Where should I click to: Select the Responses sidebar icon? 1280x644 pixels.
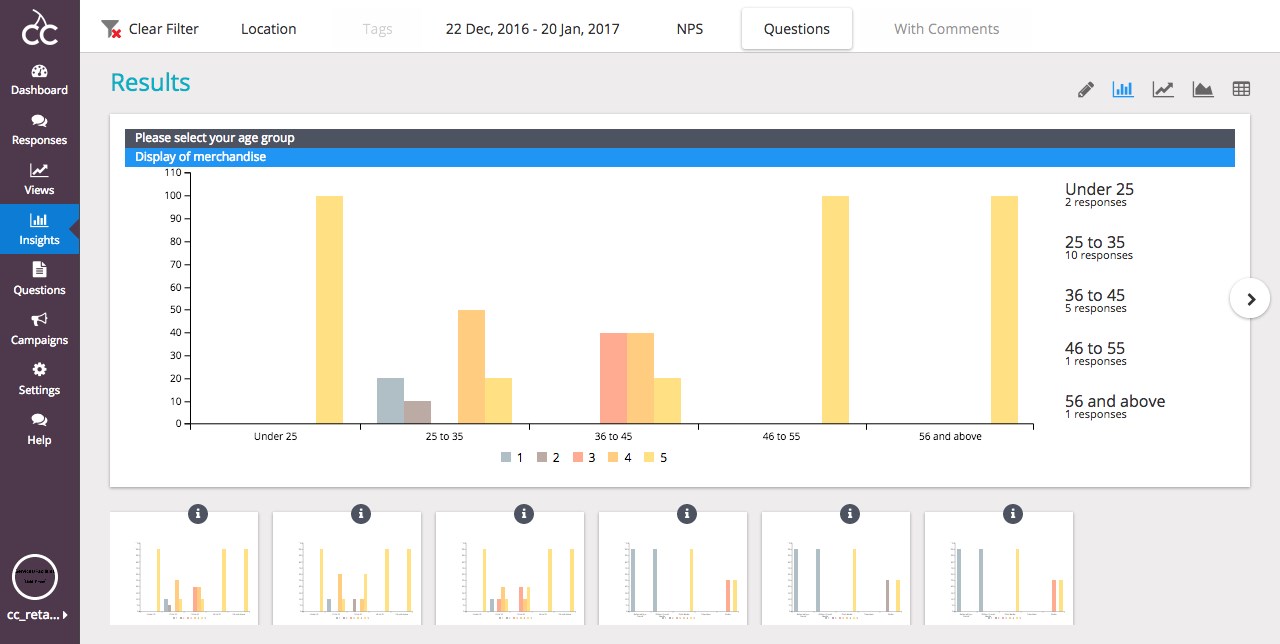point(39,129)
